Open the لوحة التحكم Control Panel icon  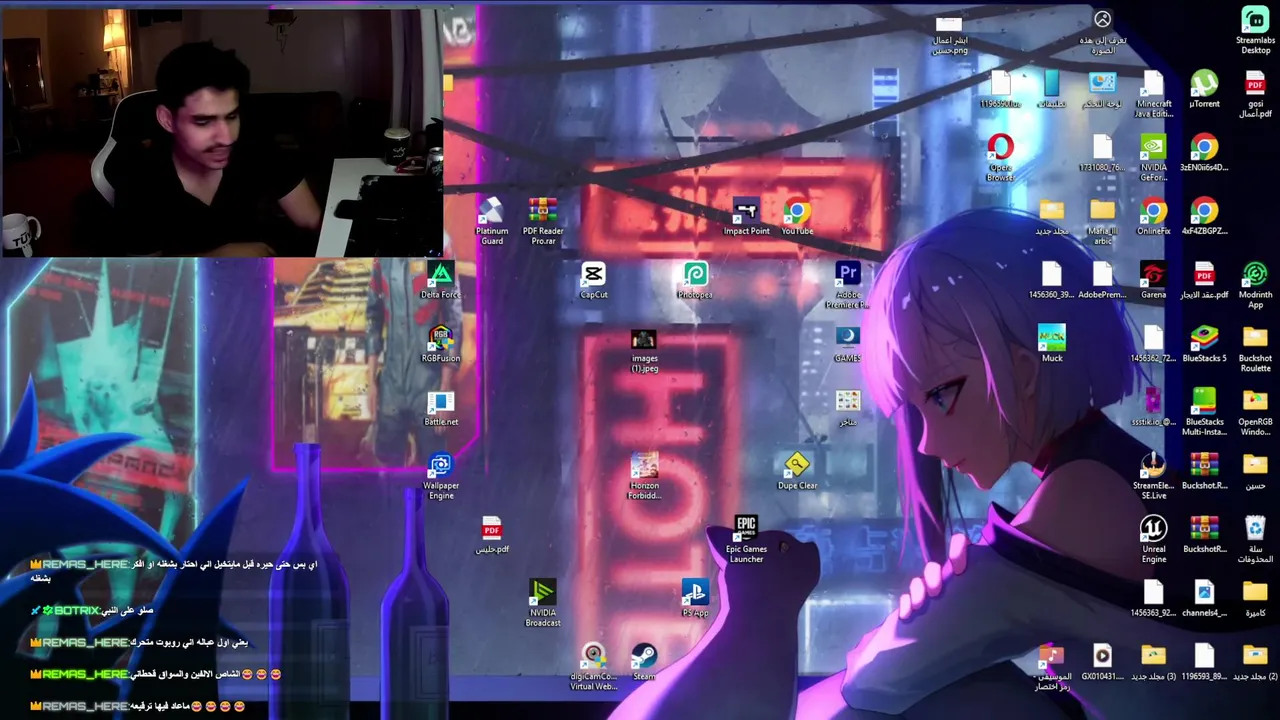[x=1102, y=90]
